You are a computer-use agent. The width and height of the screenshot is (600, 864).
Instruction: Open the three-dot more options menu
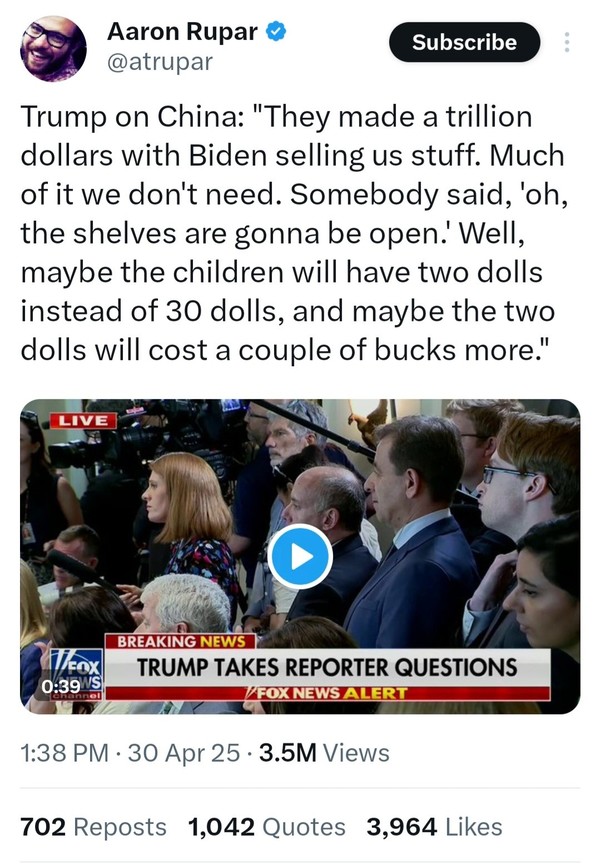[x=567, y=42]
